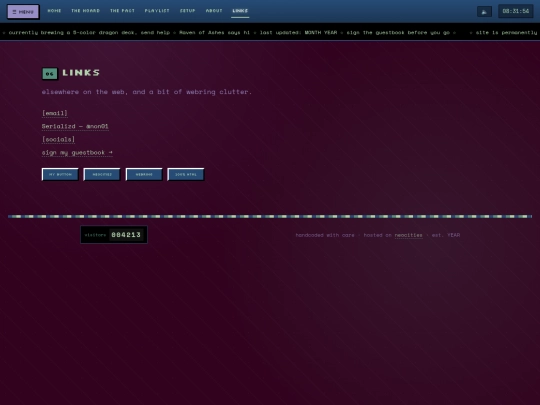Click the visitors counter 004213
Image resolution: width=540 pixels, height=405 pixels.
(114, 235)
